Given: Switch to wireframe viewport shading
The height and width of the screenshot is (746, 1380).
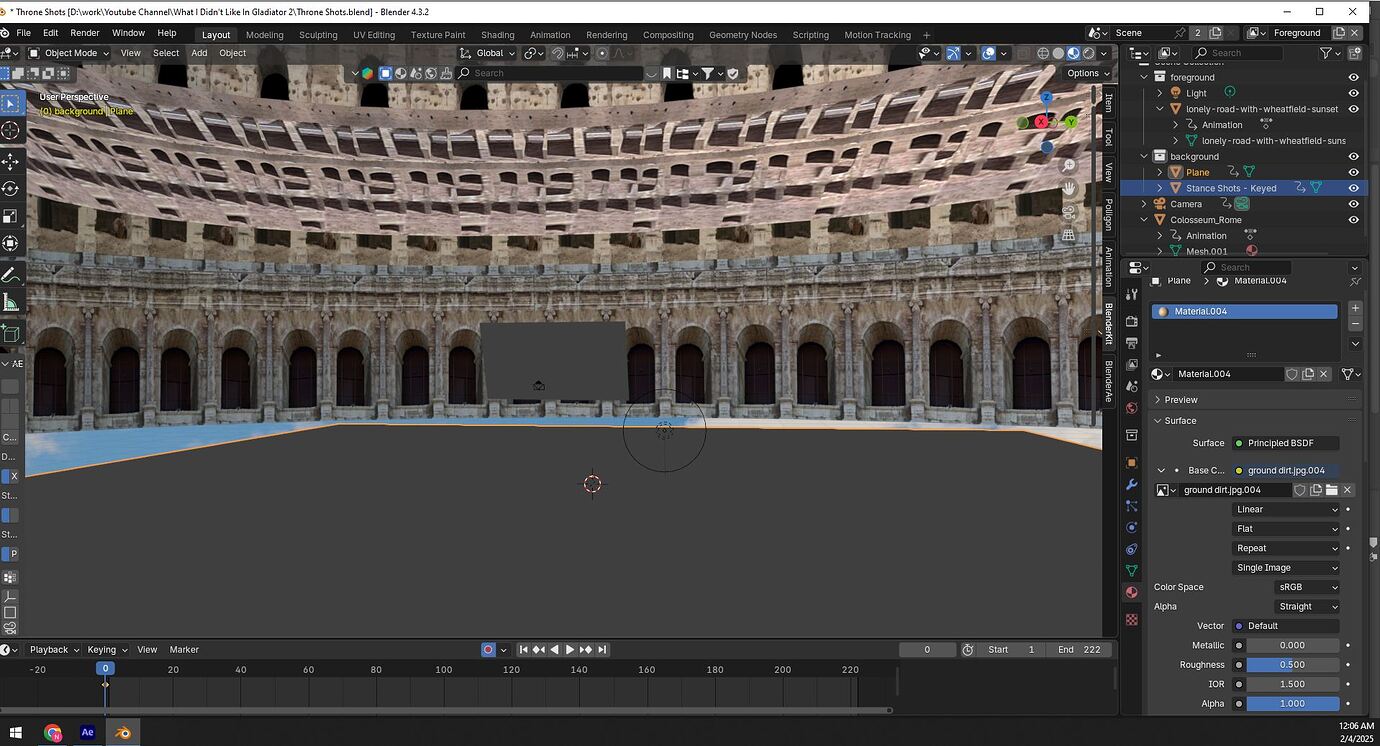Looking at the screenshot, I should tap(1043, 53).
